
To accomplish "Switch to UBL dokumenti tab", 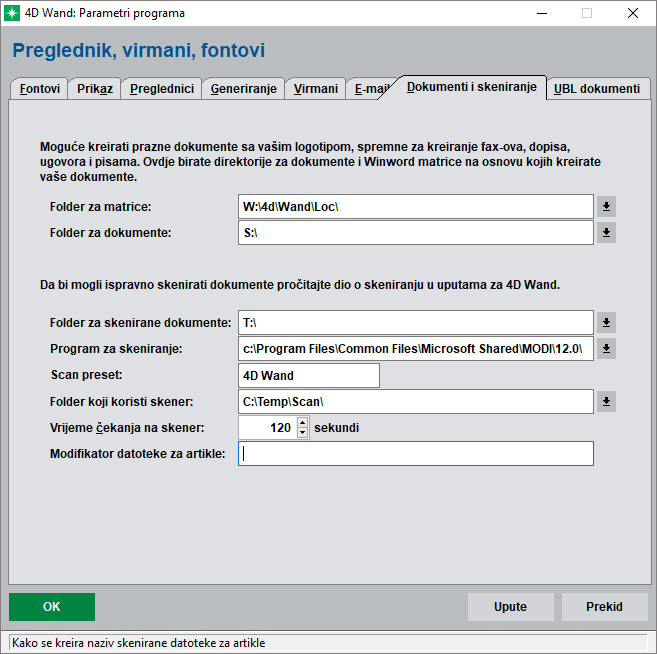I will 597,89.
